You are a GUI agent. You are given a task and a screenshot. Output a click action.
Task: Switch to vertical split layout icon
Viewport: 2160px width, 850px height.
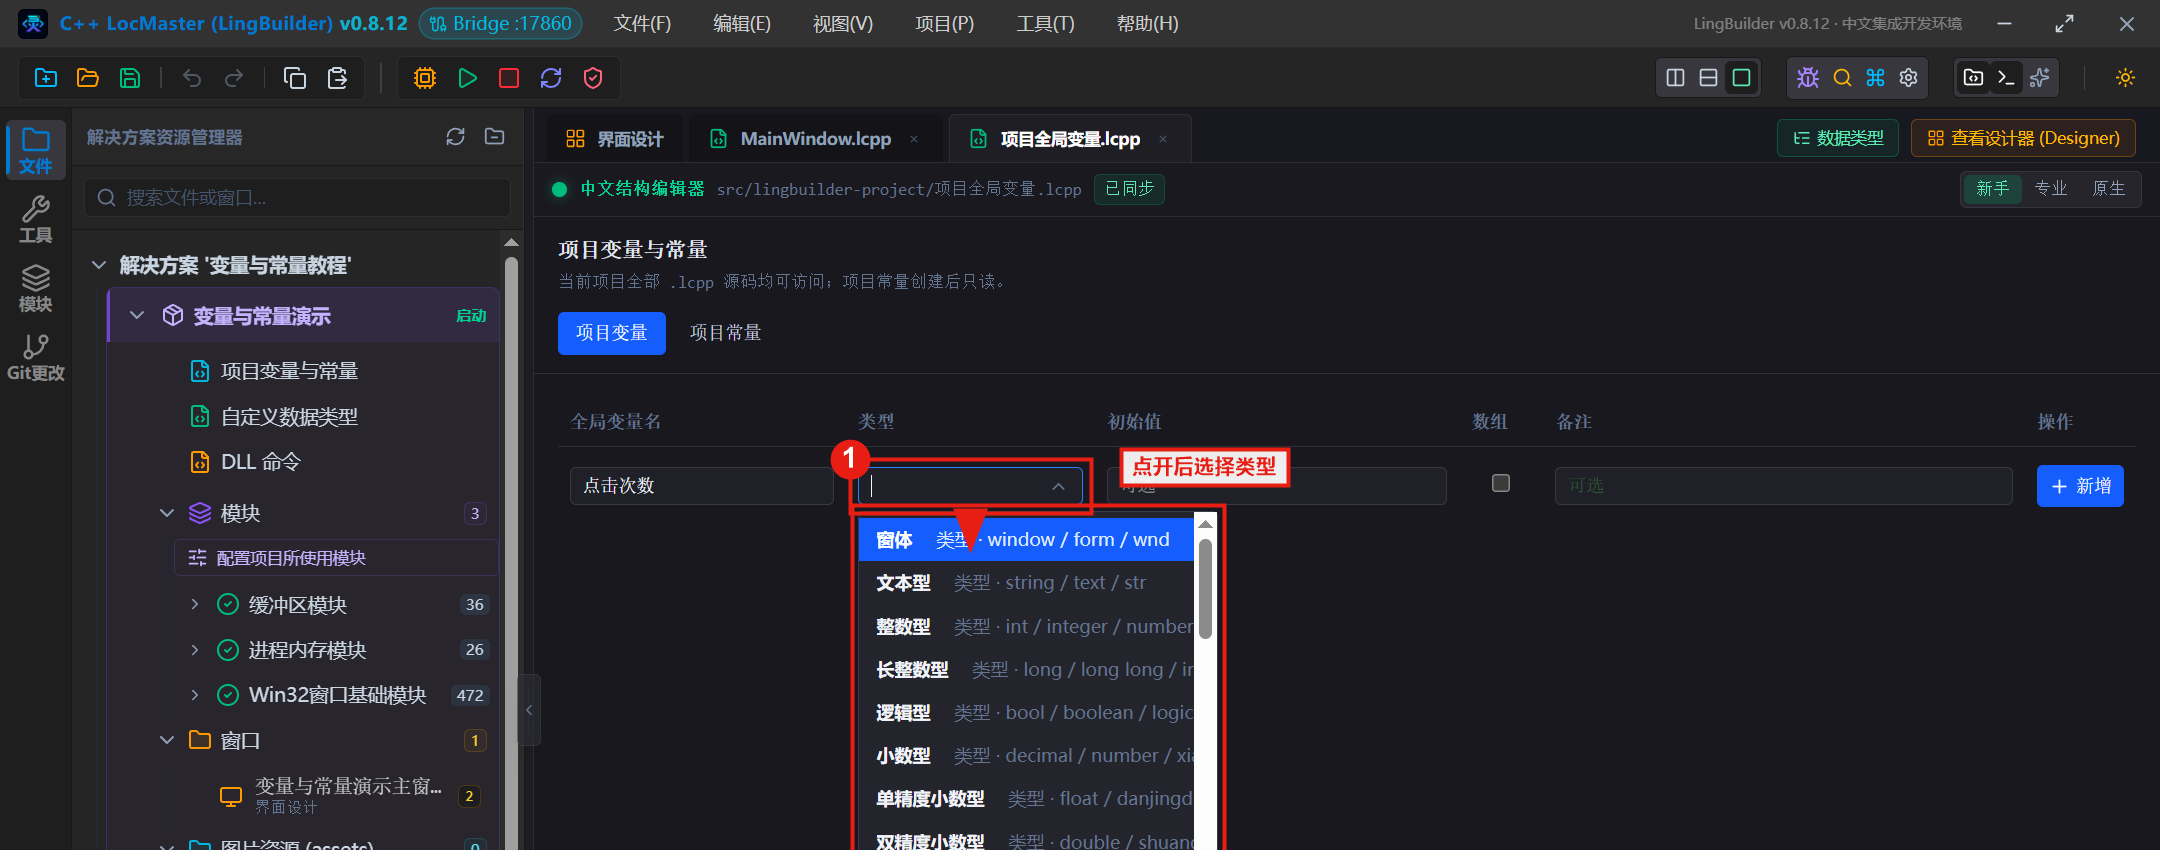(x=1676, y=78)
